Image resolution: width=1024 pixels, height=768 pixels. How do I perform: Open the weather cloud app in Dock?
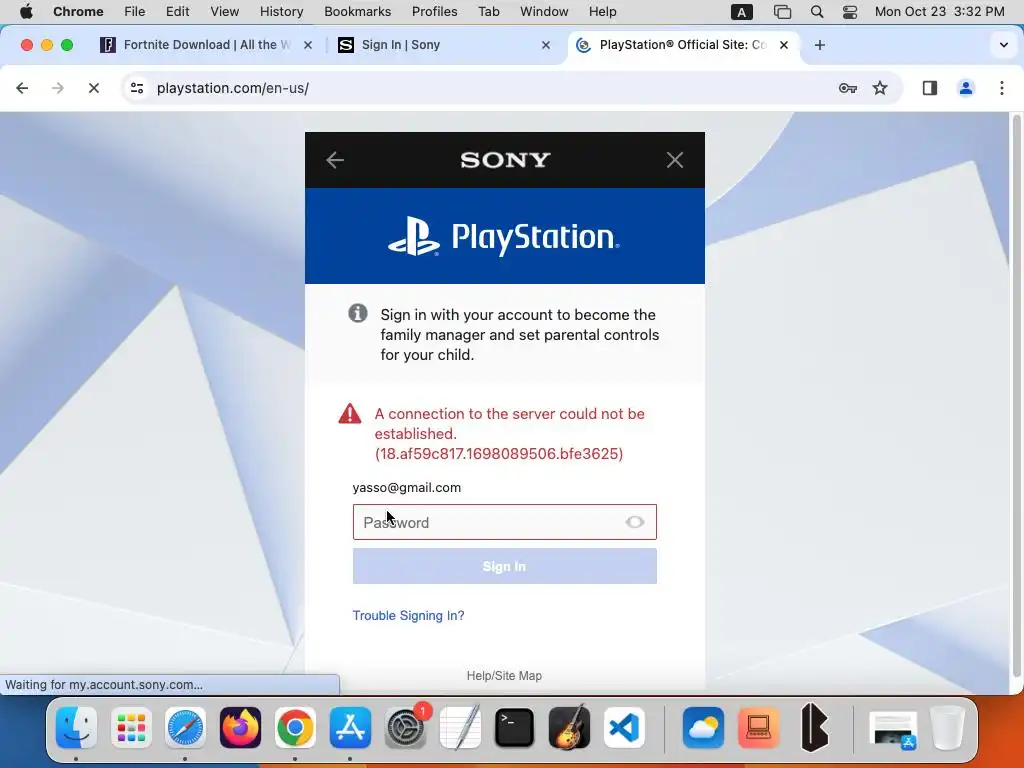click(703, 728)
